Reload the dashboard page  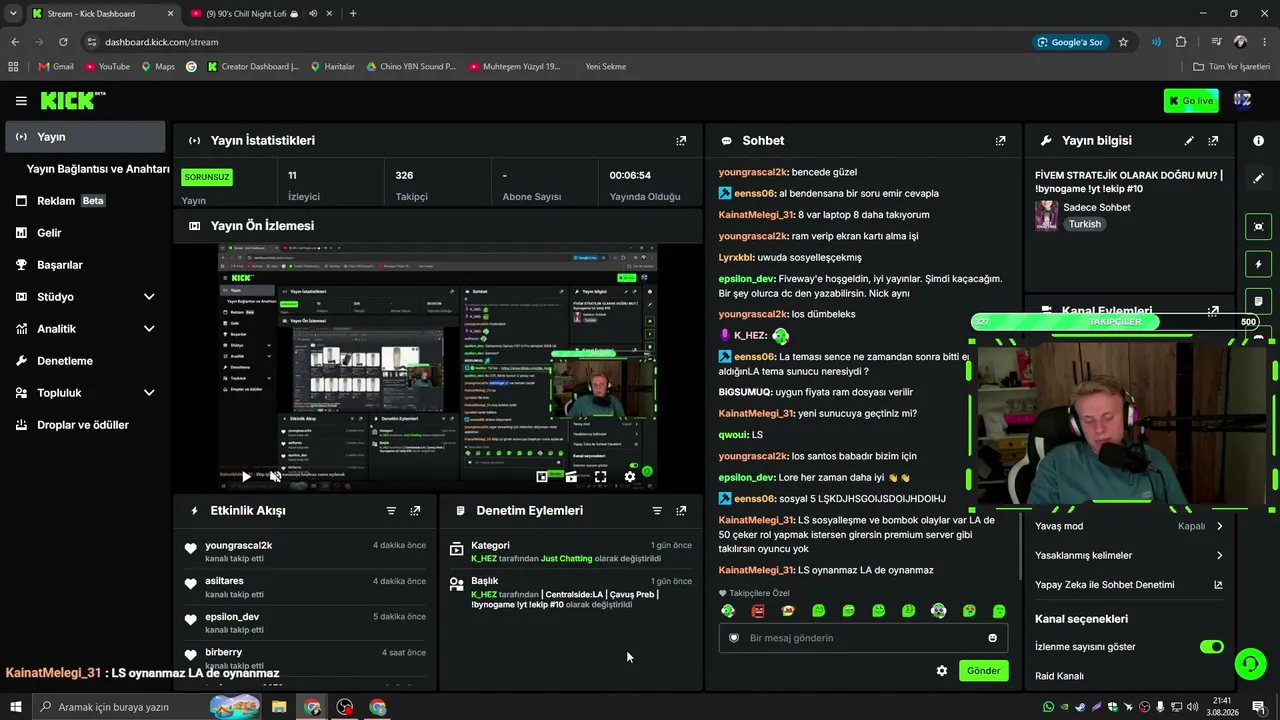point(63,42)
